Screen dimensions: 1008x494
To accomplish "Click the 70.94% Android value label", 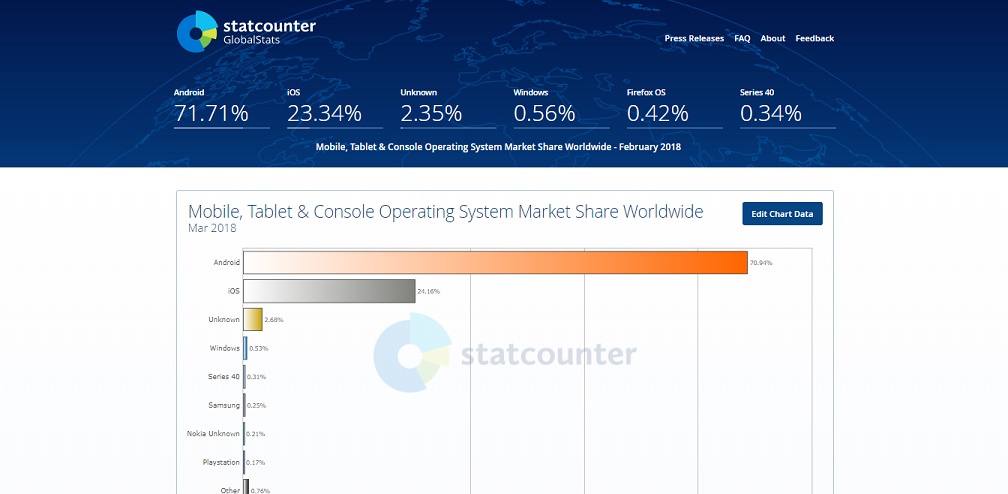I will click(761, 263).
